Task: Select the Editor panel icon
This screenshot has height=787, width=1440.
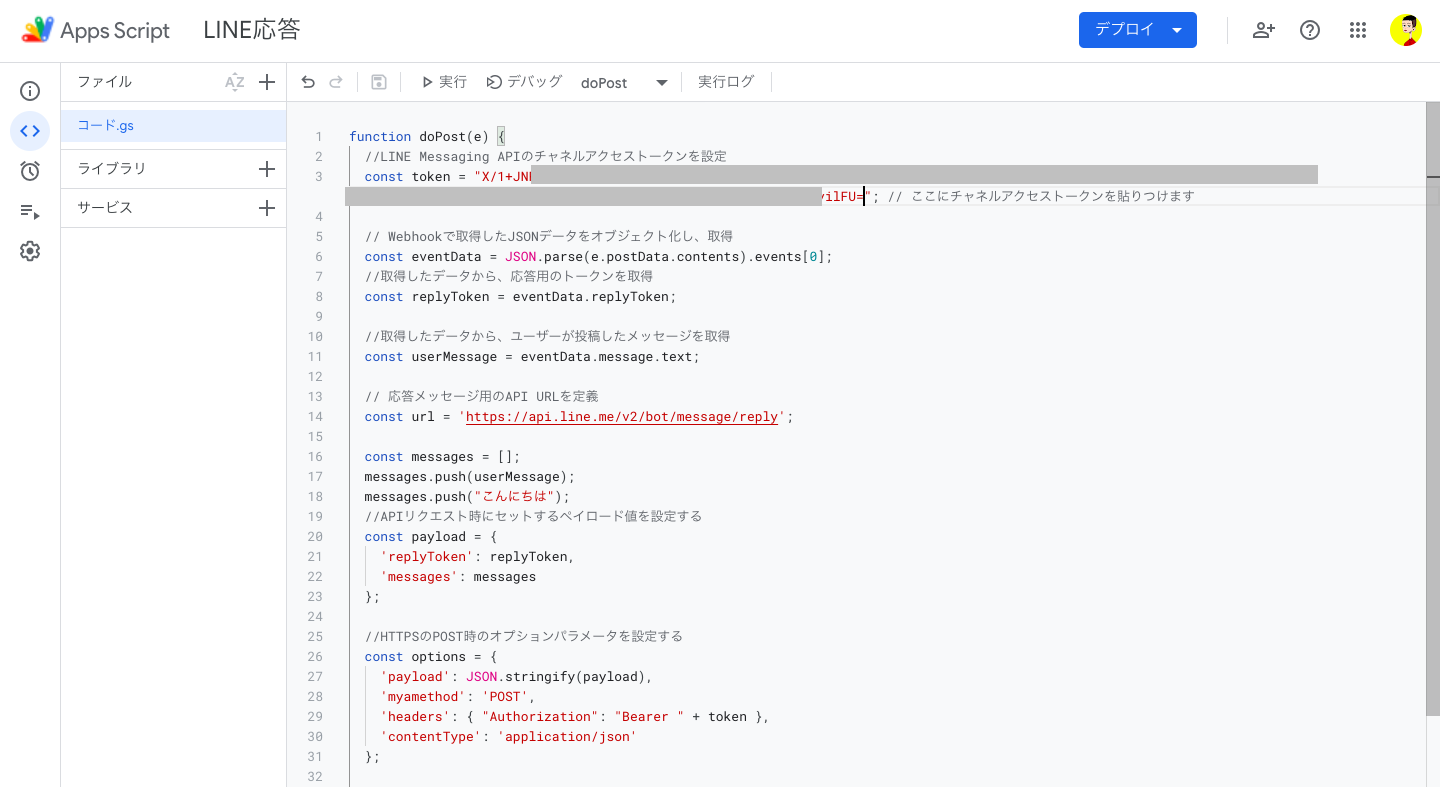Action: (x=29, y=130)
